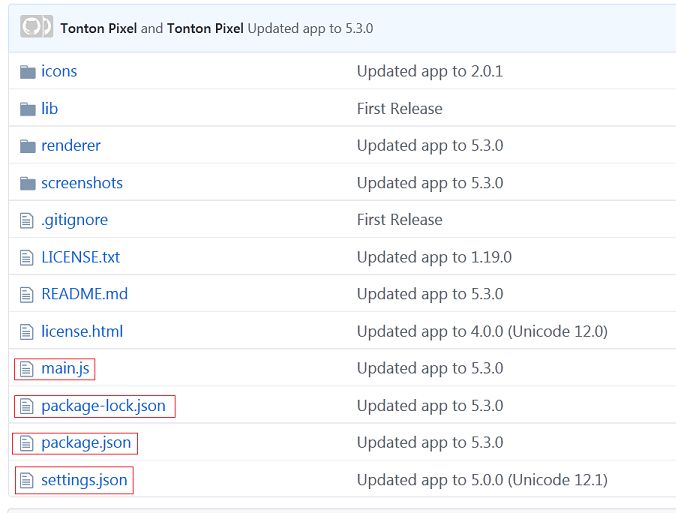Click the .gitignore file icon

point(27,220)
